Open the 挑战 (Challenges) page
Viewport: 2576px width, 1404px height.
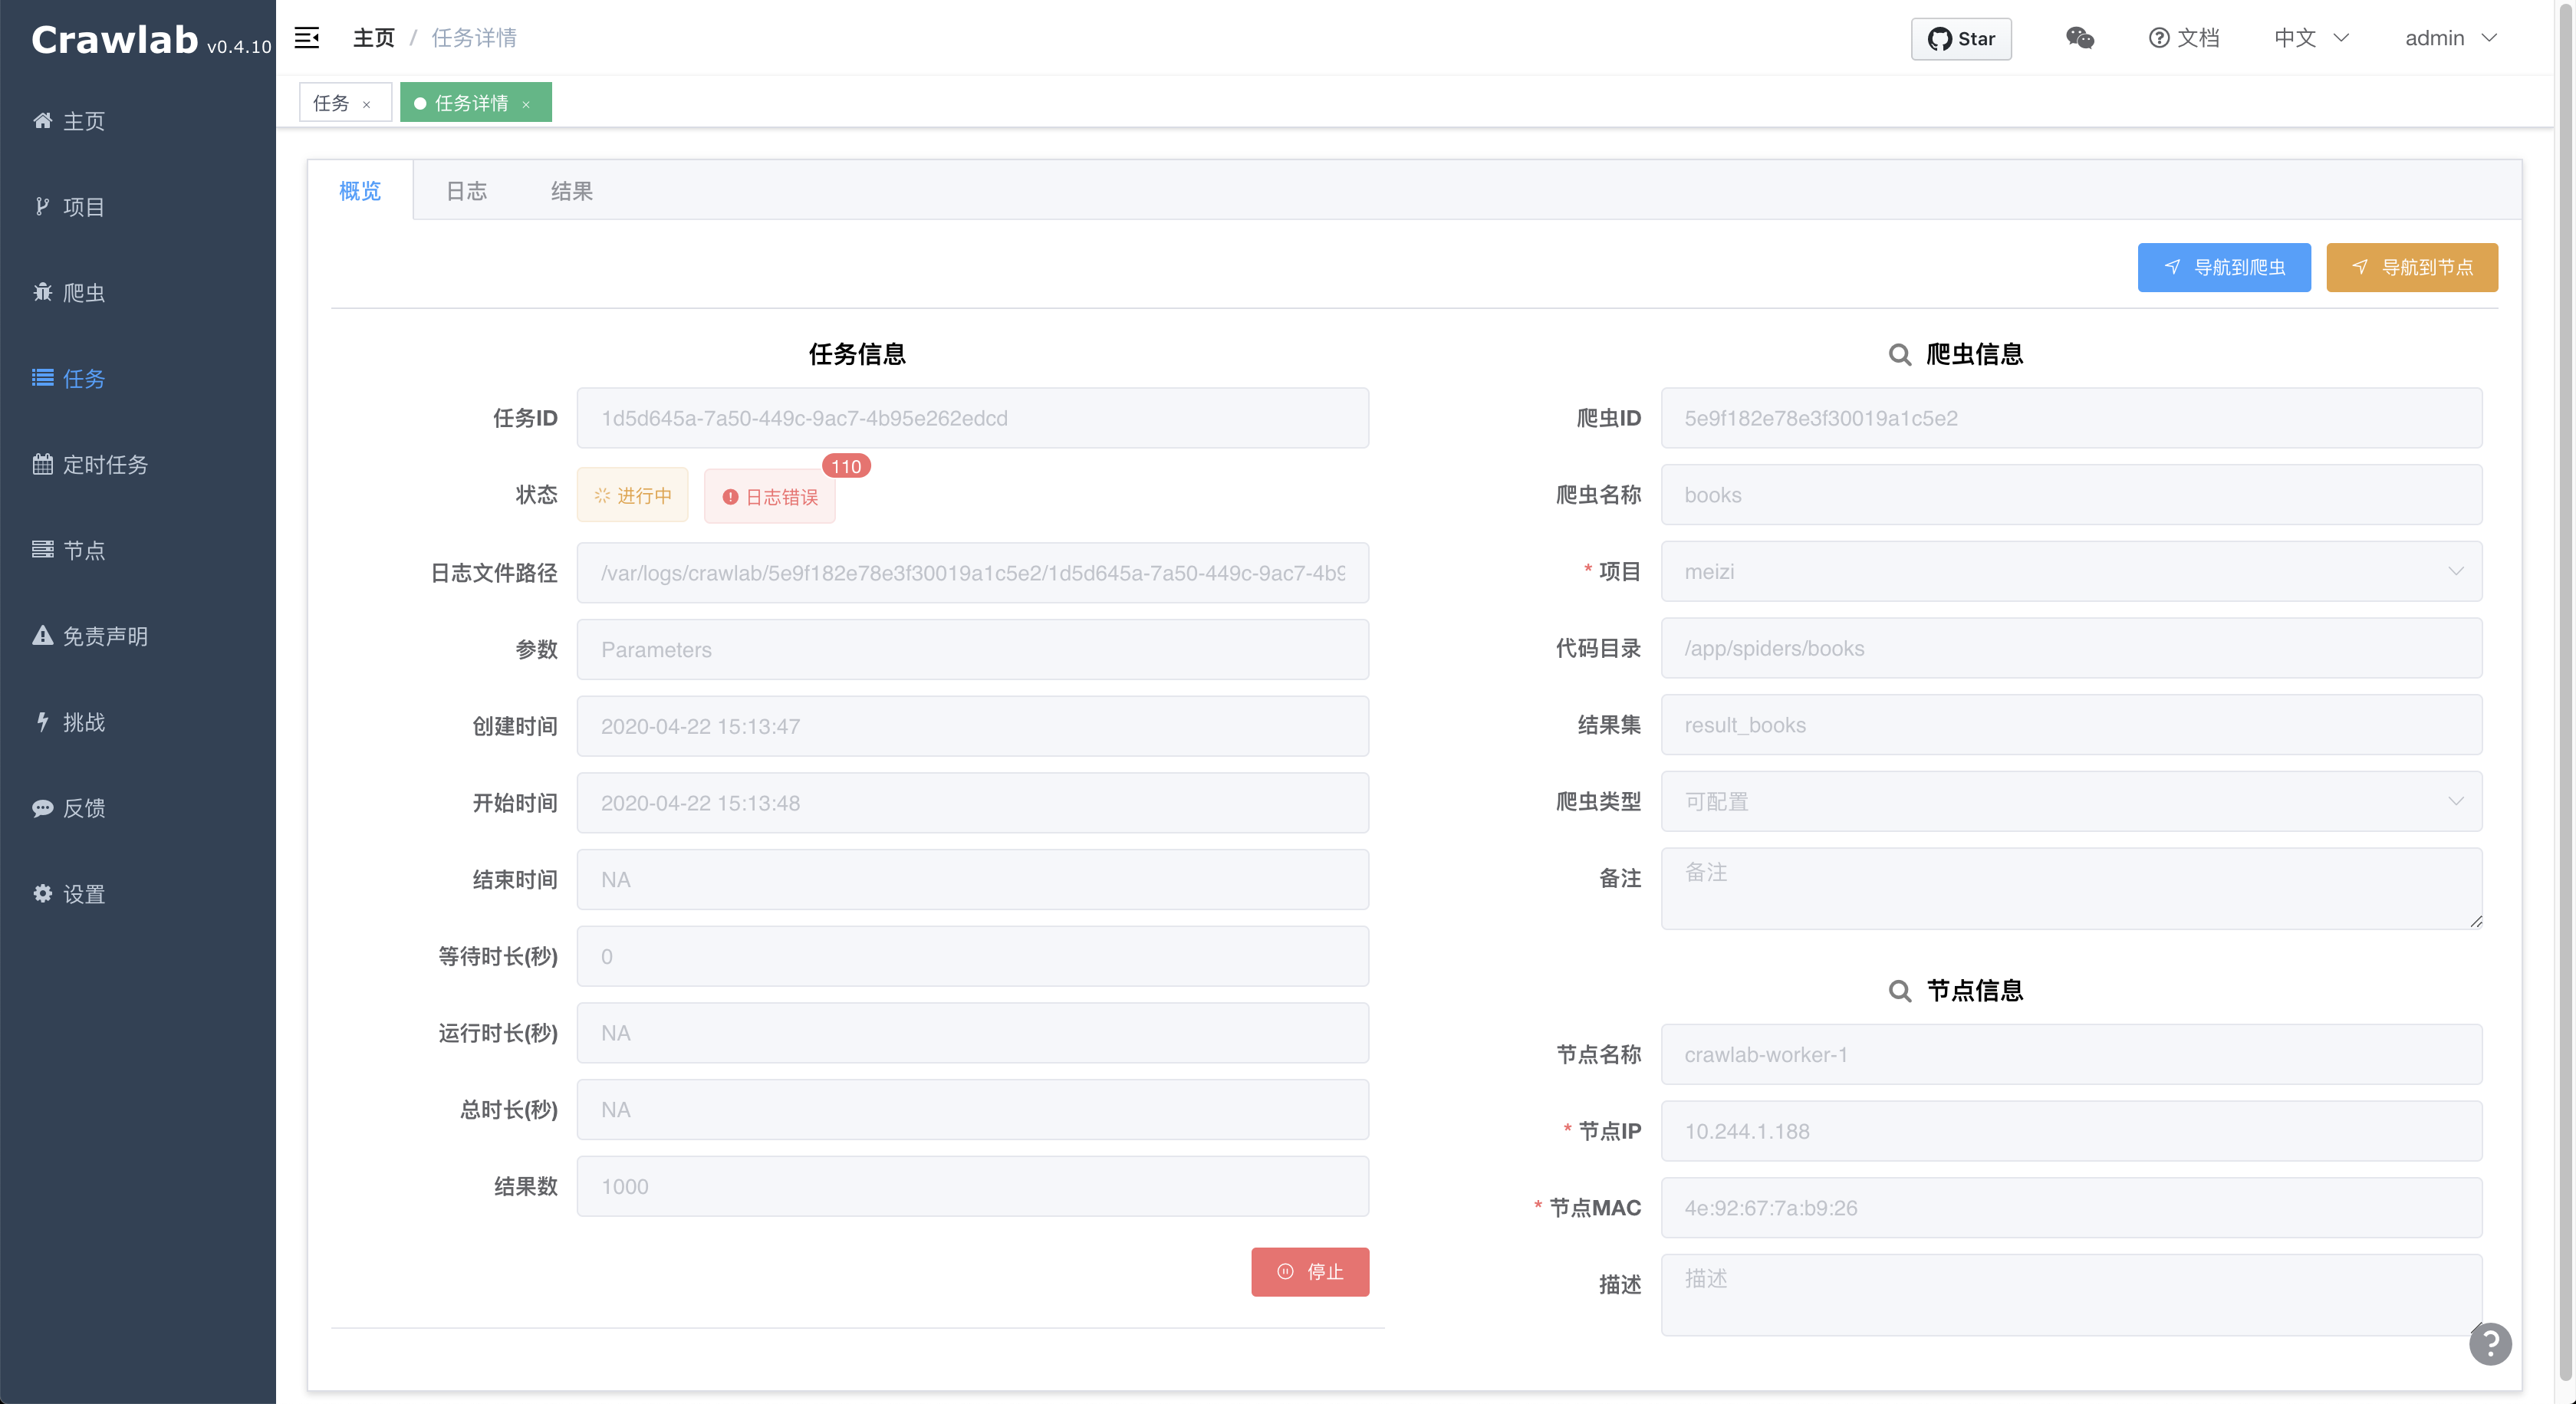coord(84,721)
